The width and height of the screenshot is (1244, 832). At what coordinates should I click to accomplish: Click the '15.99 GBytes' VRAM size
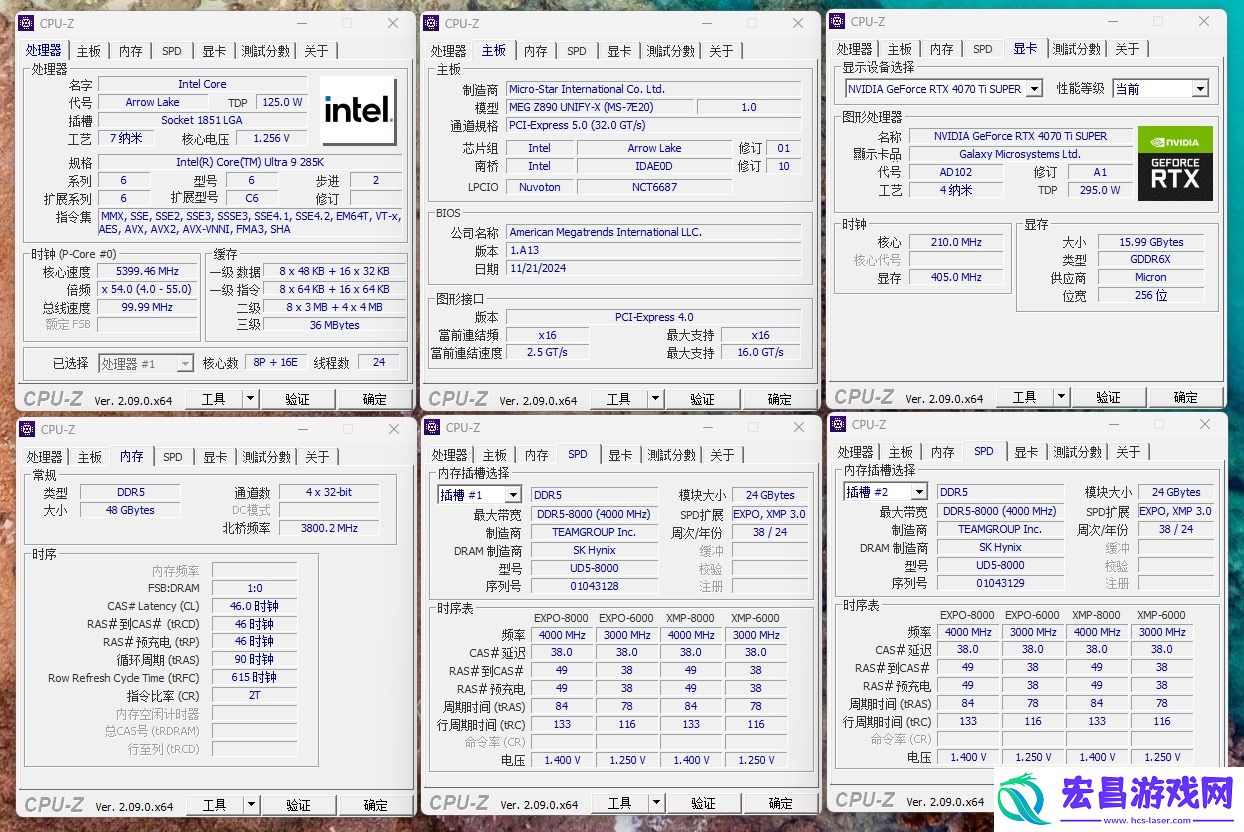click(1150, 242)
